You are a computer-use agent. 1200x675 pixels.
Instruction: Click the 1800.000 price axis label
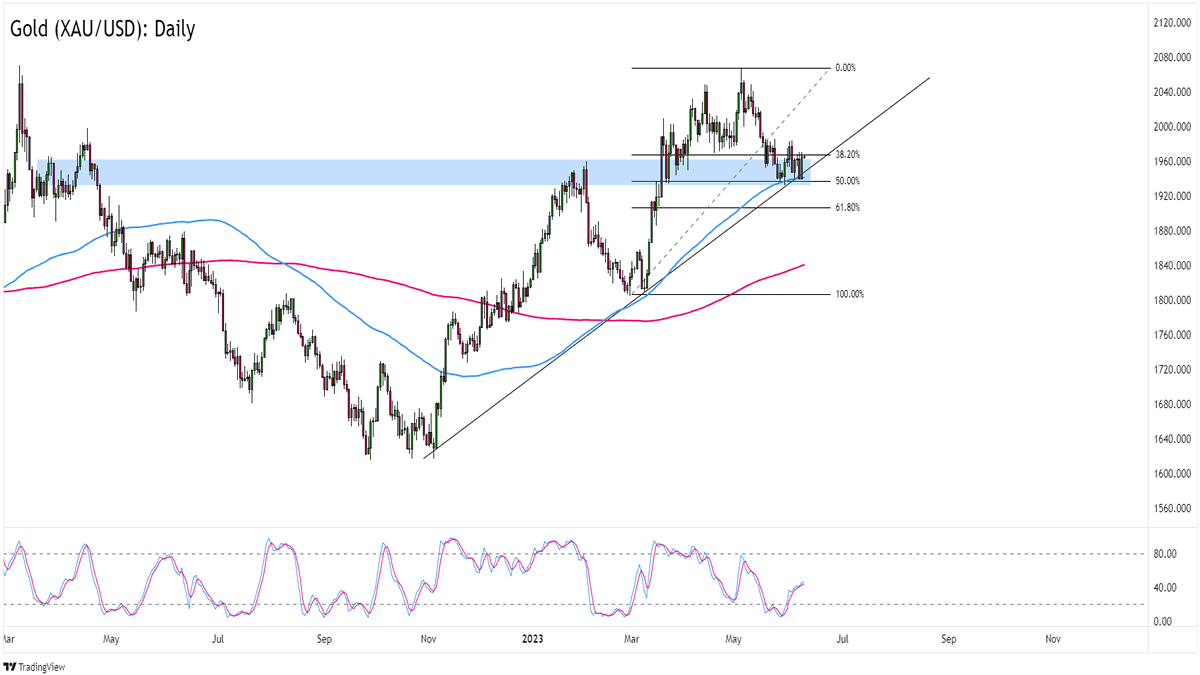point(1170,300)
